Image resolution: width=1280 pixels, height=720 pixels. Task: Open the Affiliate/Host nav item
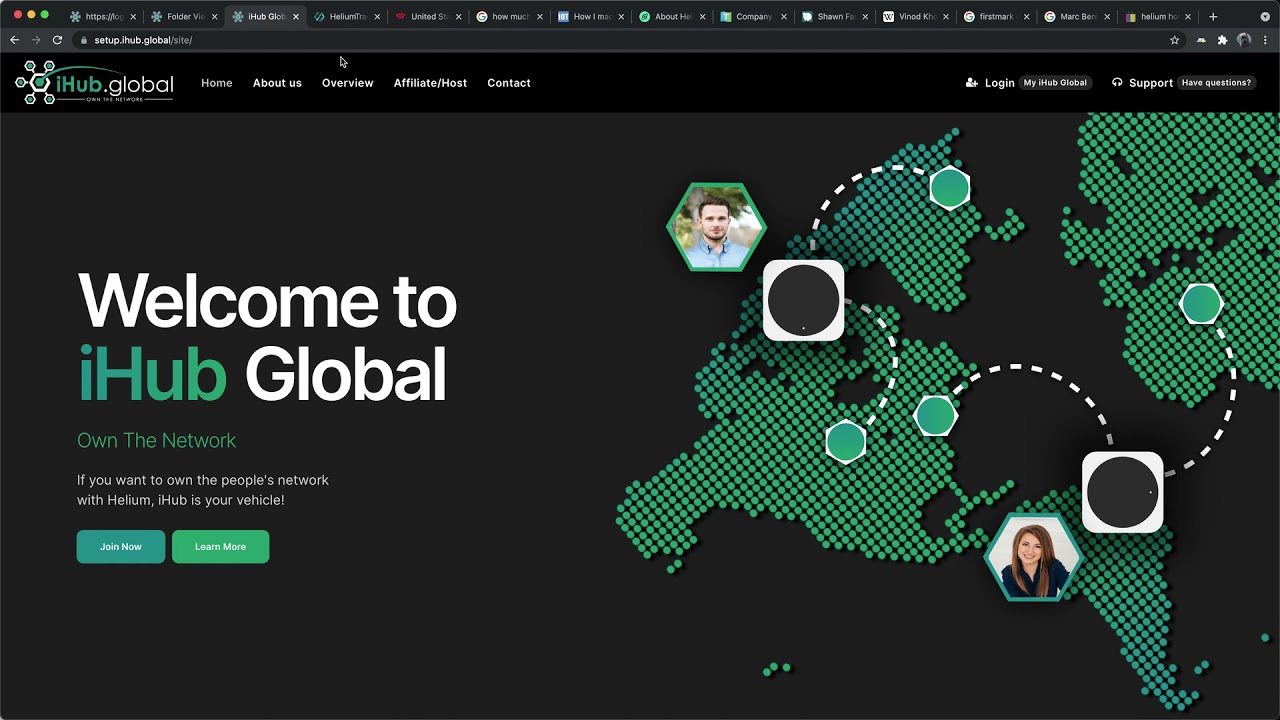pos(430,83)
